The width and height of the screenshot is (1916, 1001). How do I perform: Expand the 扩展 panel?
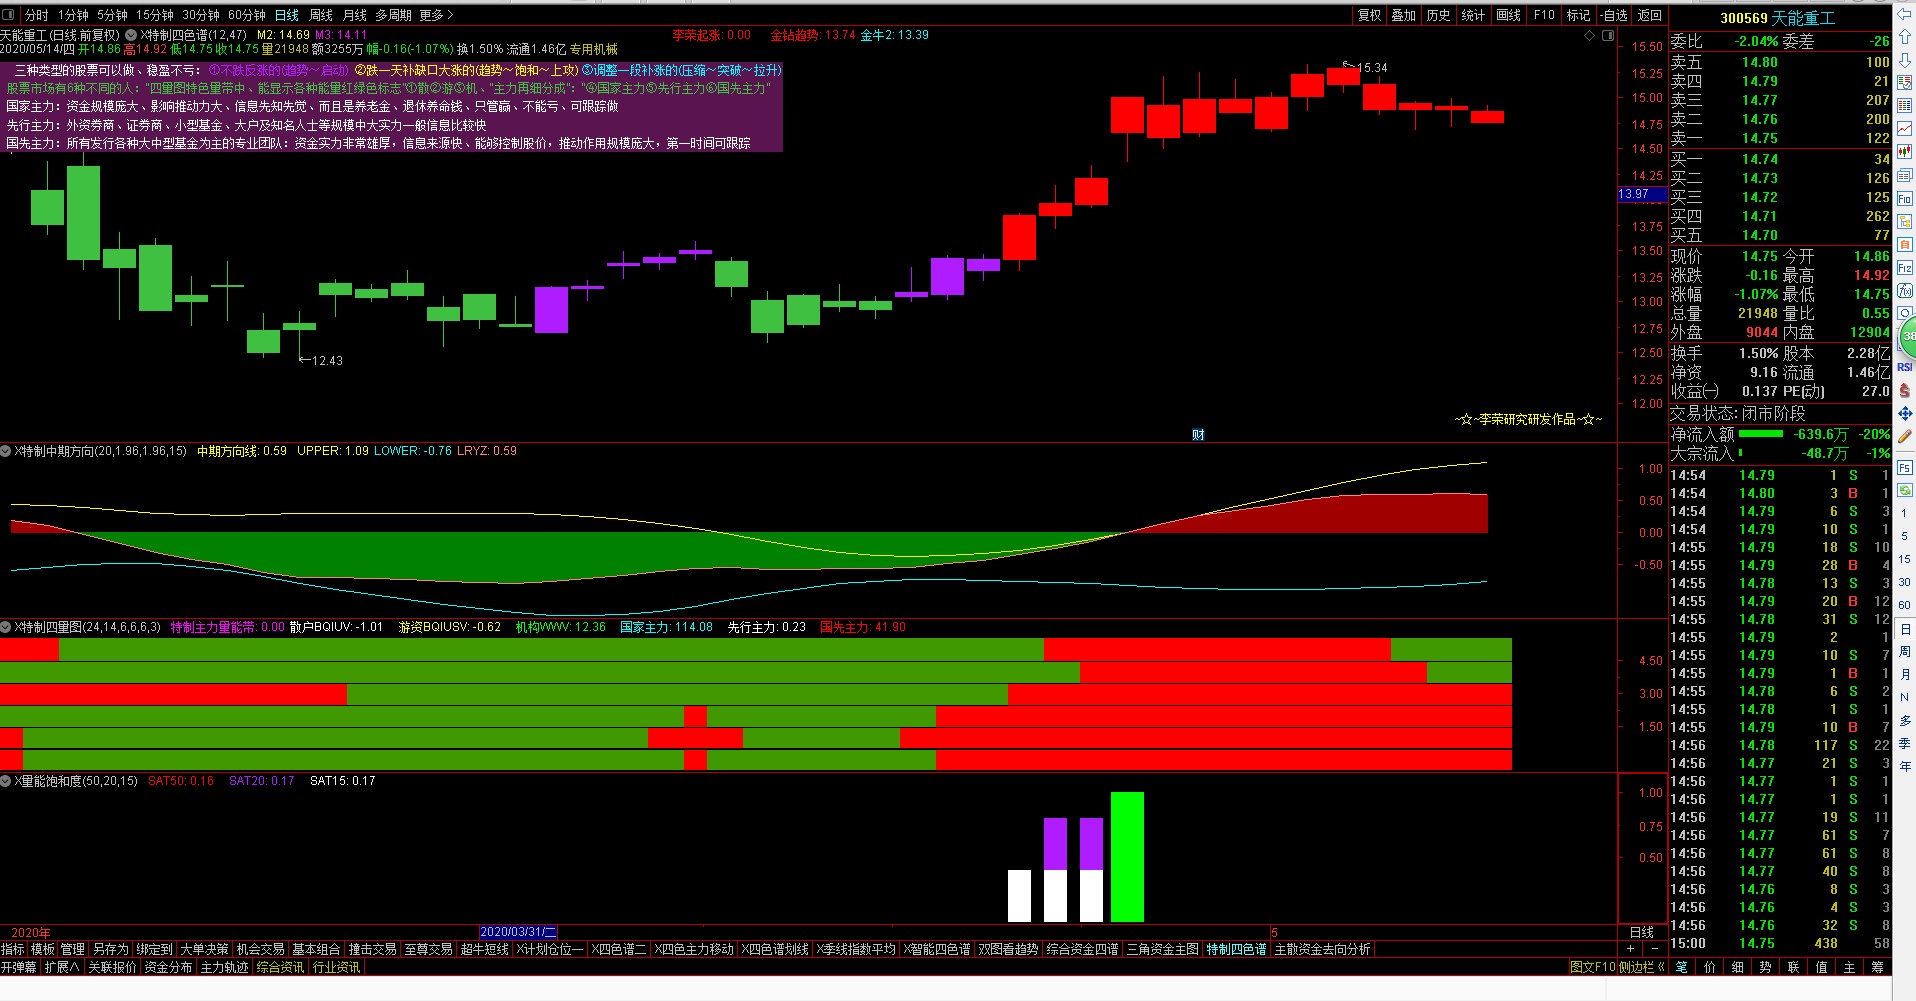(61, 967)
